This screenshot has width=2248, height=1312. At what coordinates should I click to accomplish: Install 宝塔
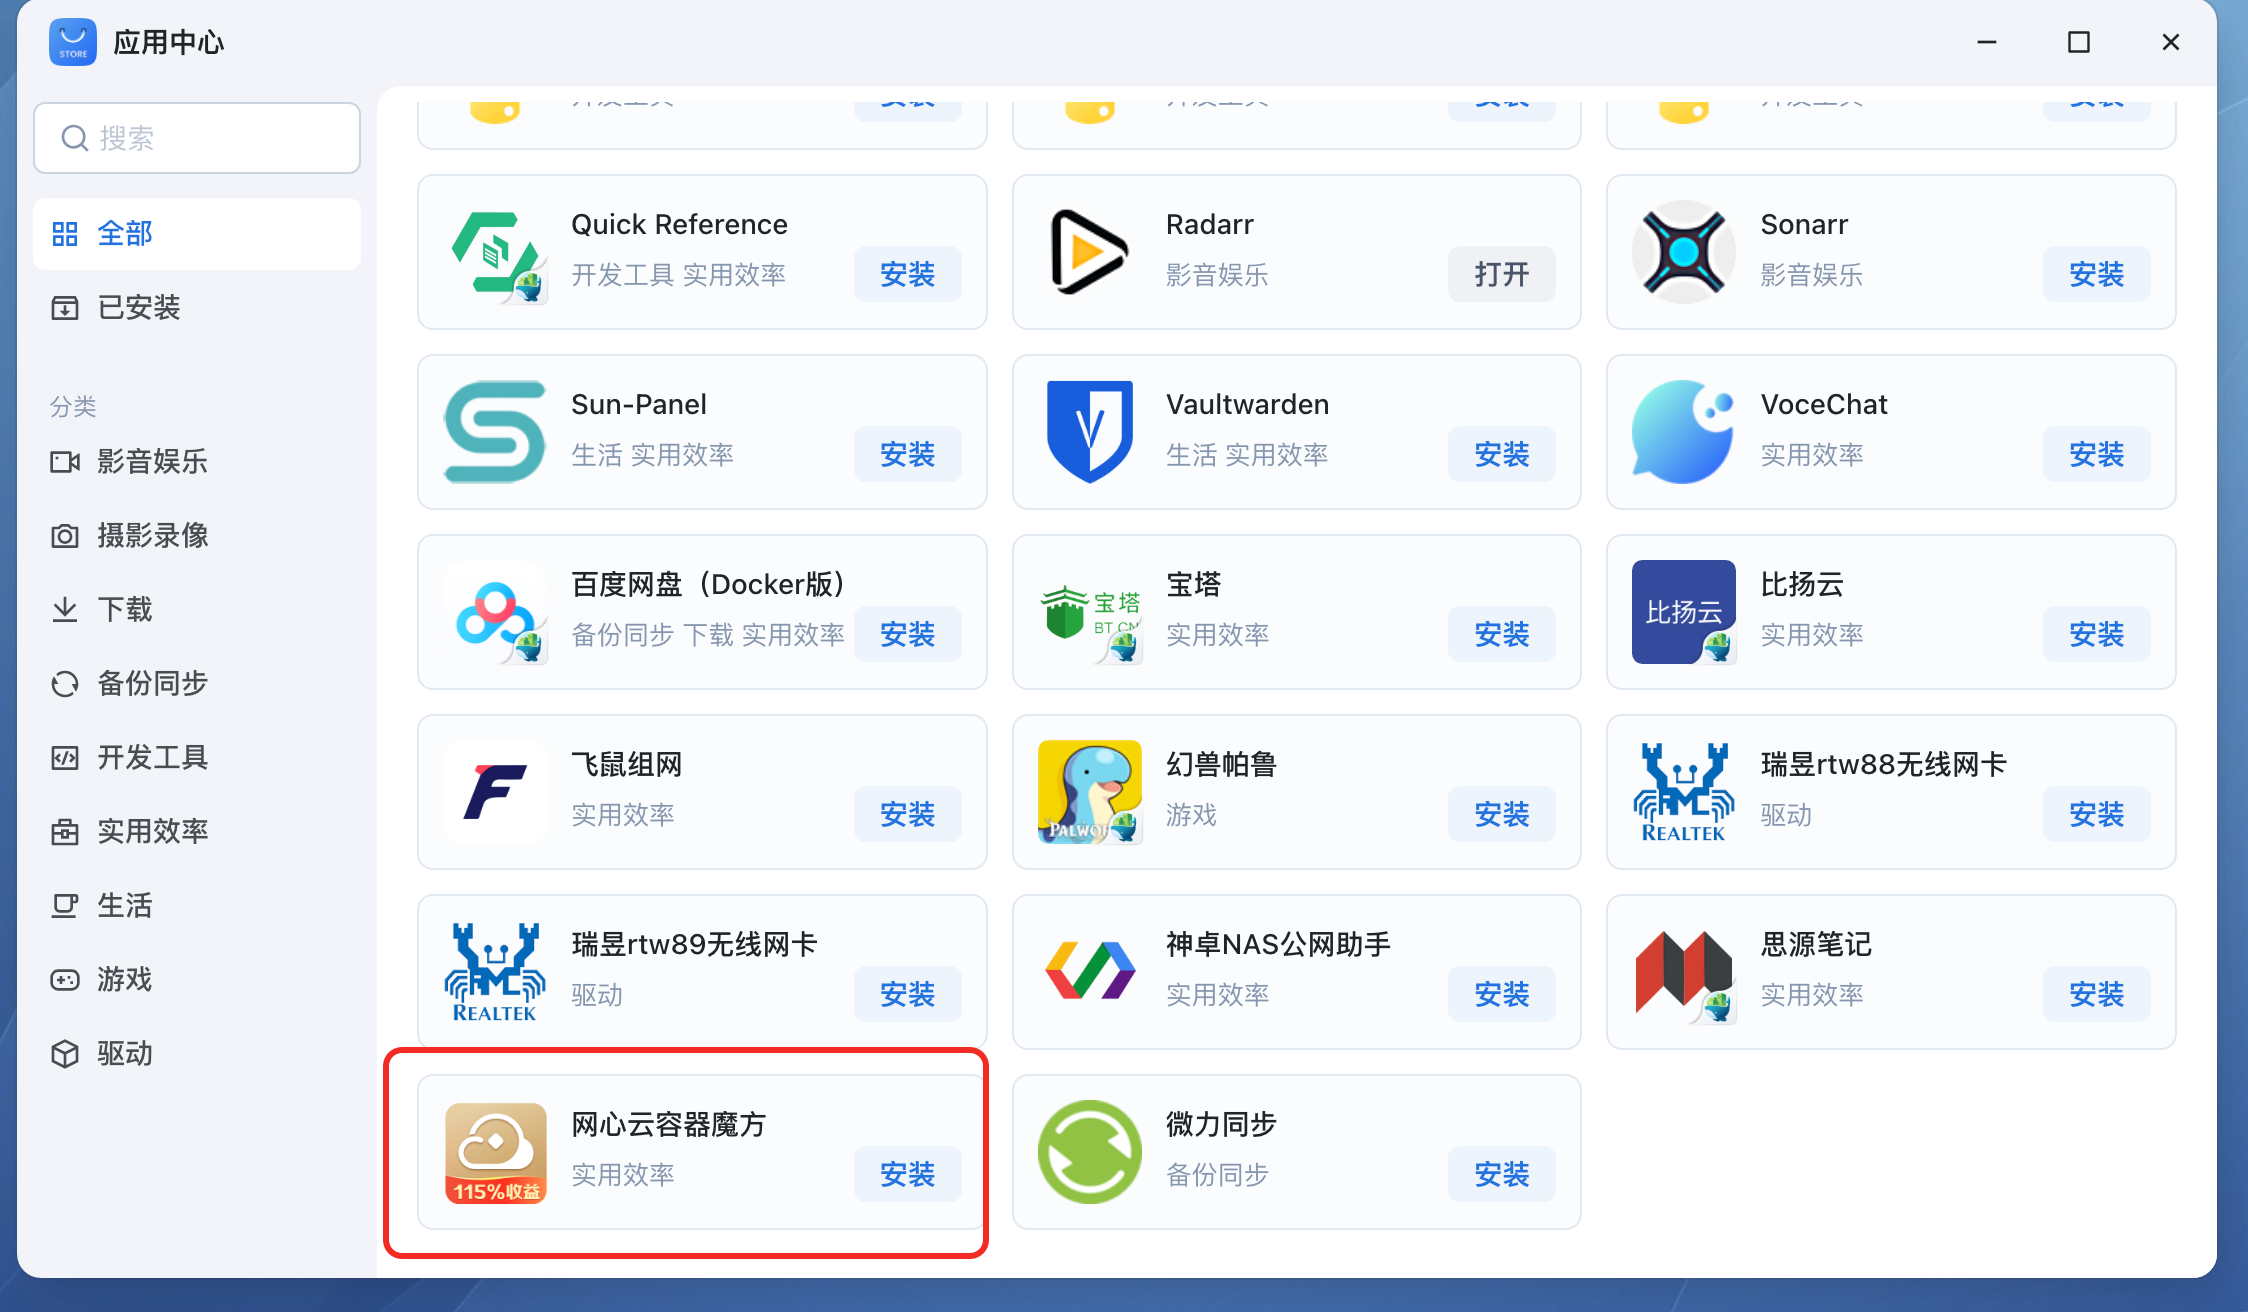click(1501, 634)
